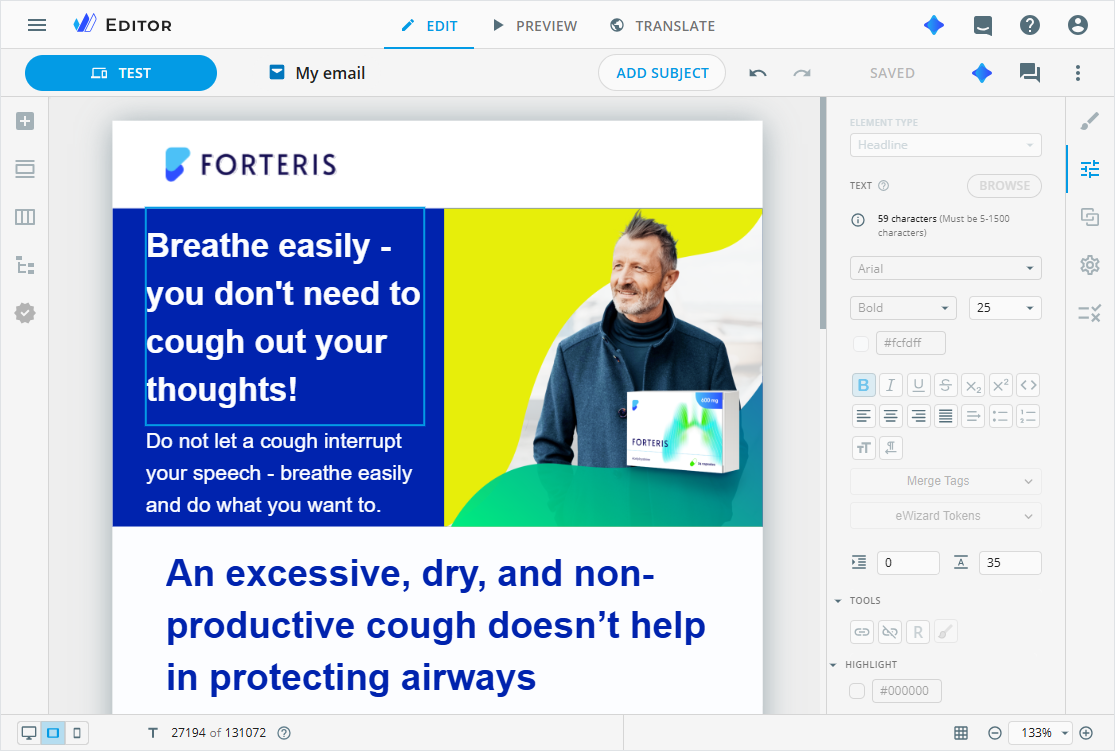Viewport: 1115px width, 751px height.
Task: Enable the highlight color checkbox
Action: point(857,691)
